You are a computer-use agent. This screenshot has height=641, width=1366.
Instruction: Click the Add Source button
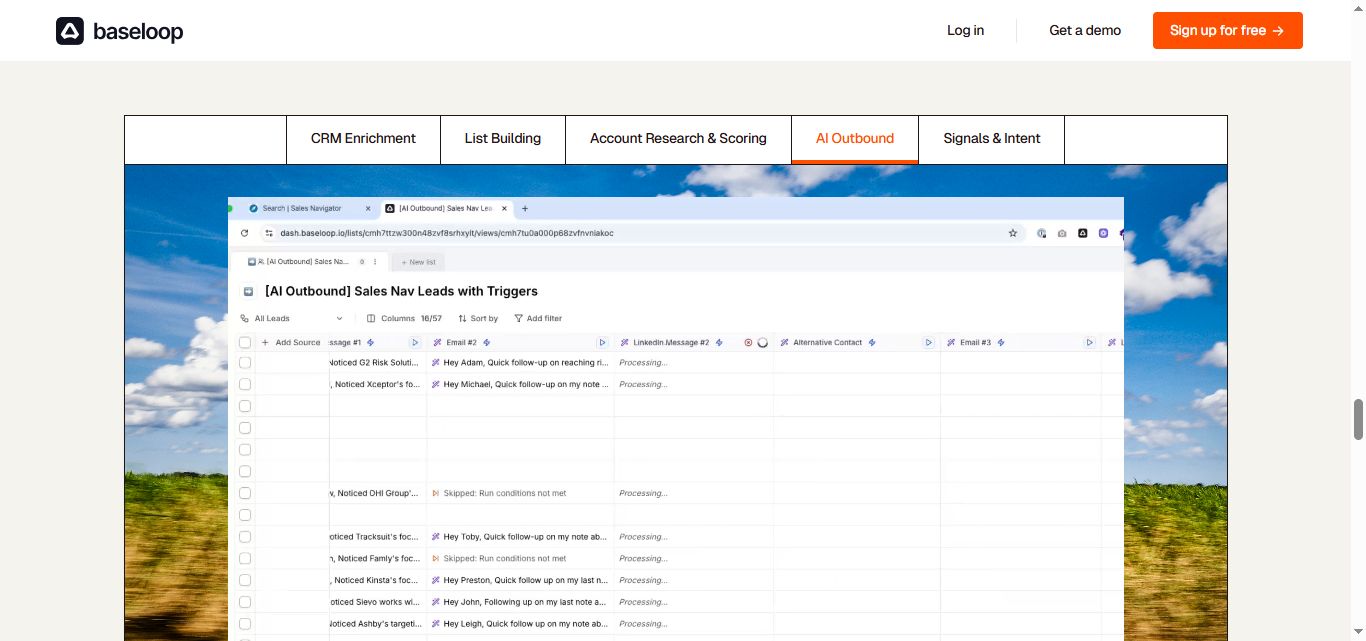pos(296,342)
